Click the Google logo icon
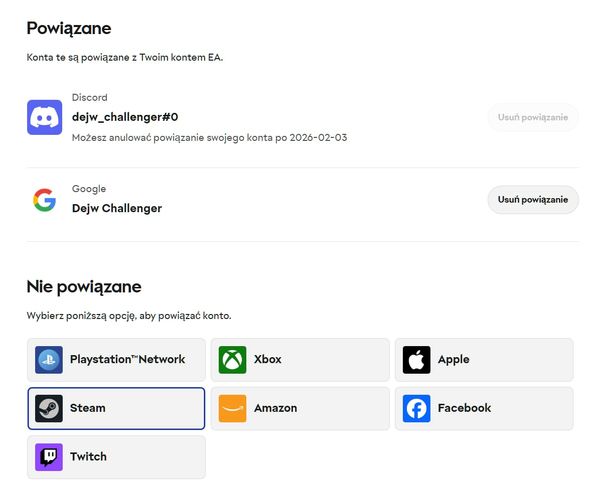This screenshot has height=485, width=600. [x=44, y=200]
